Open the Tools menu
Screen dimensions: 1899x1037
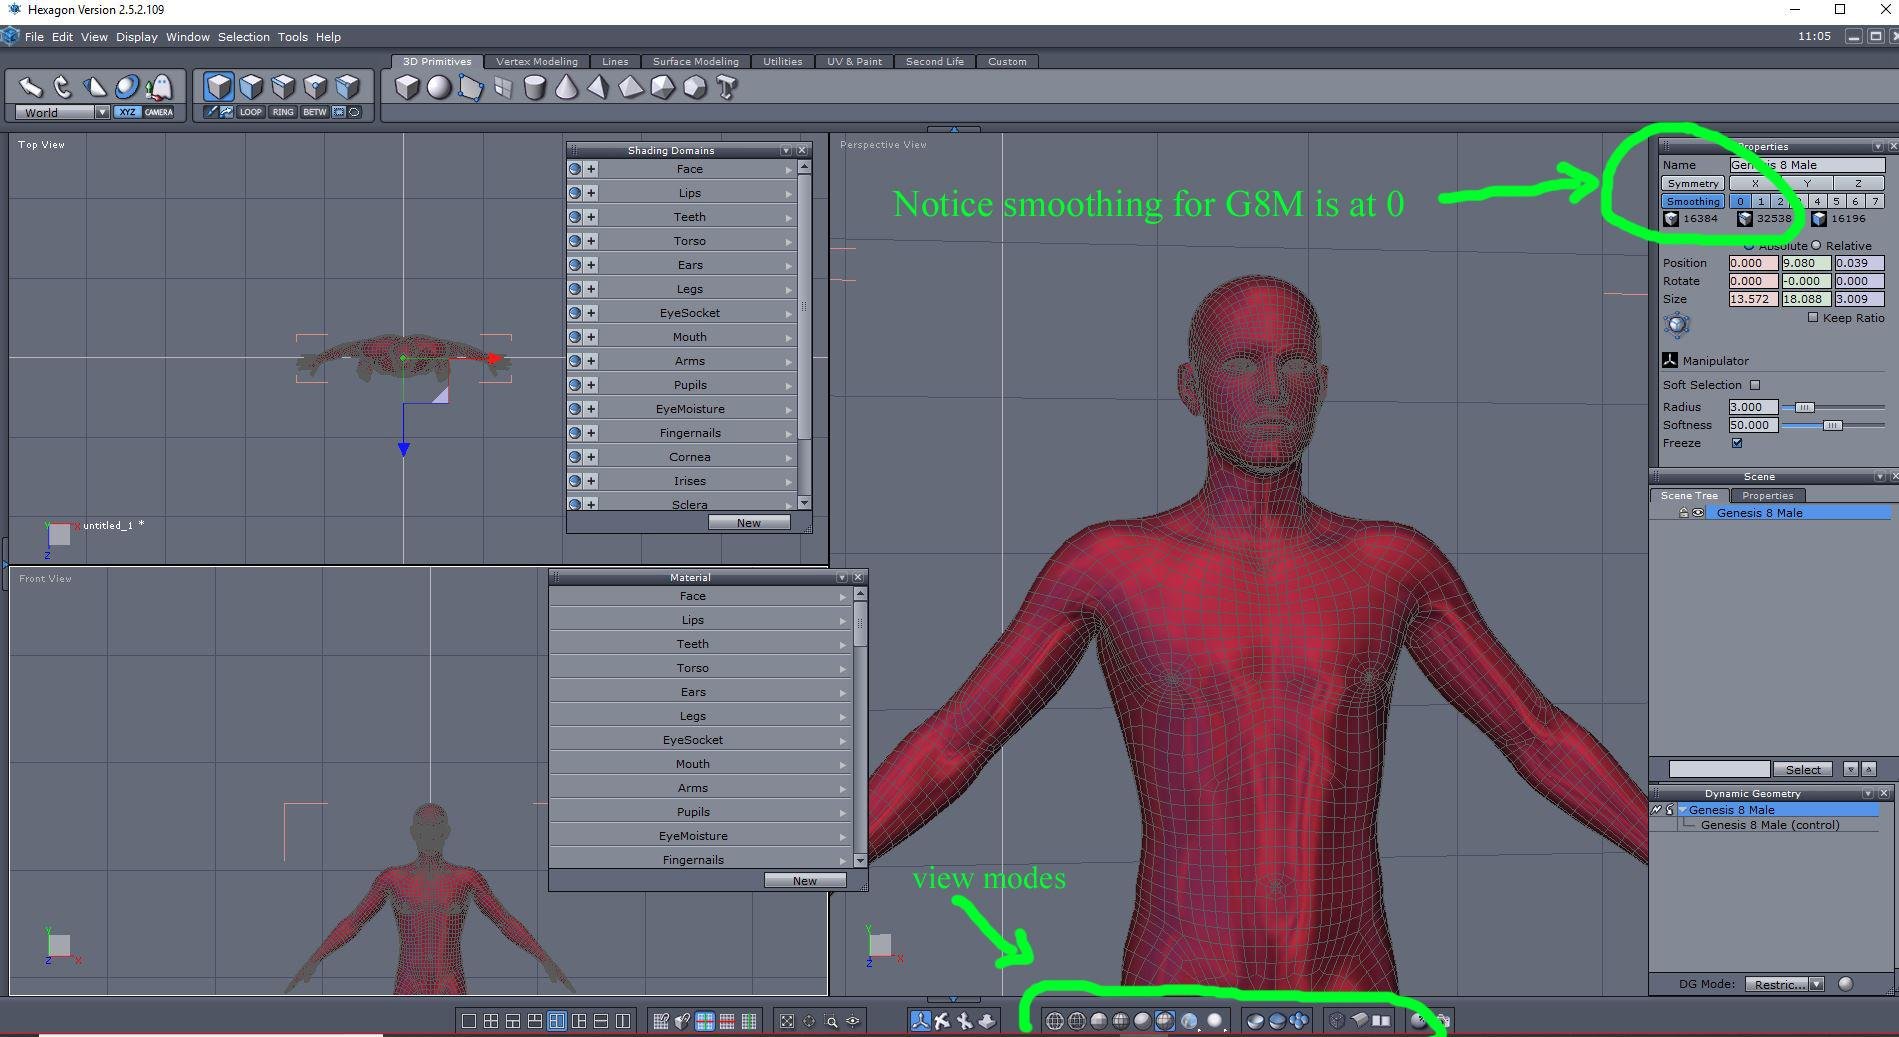pos(293,37)
